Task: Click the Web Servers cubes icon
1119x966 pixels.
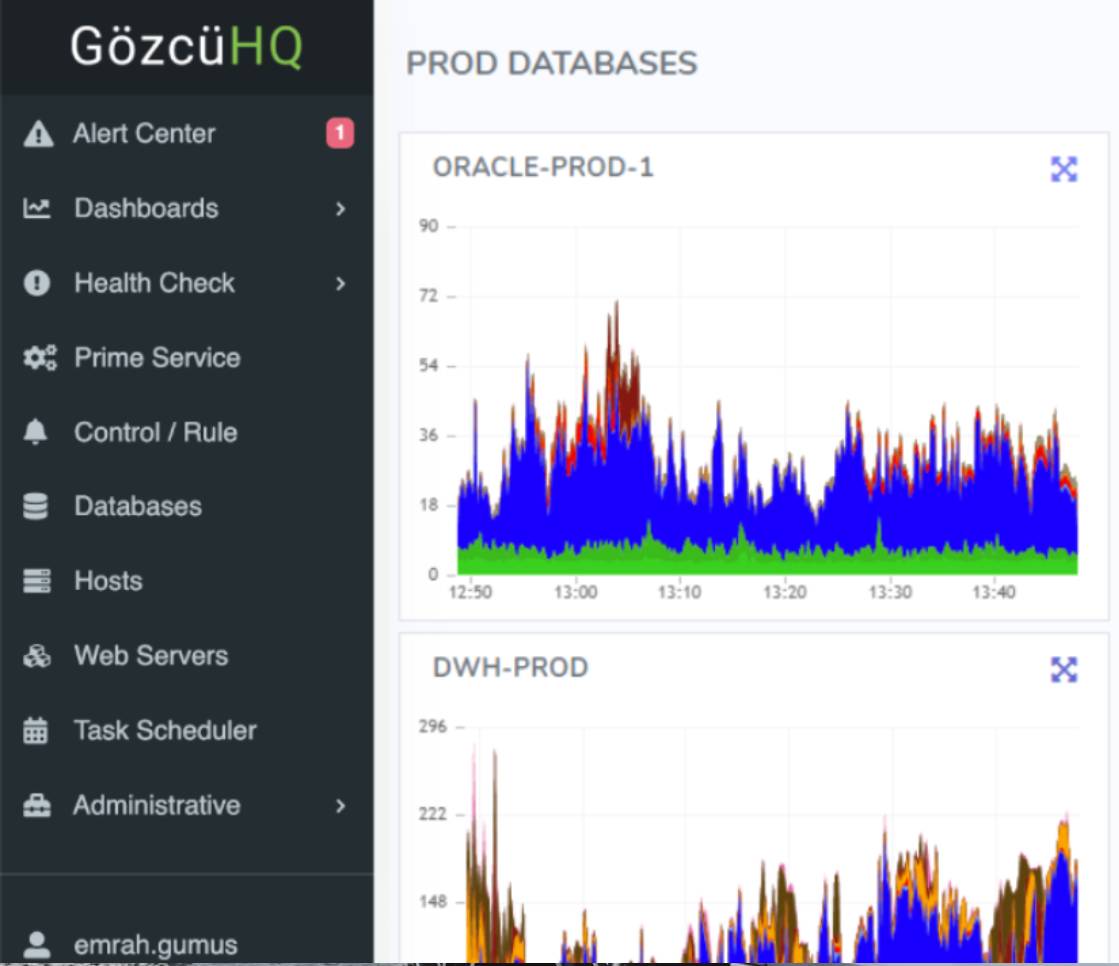Action: [x=36, y=656]
